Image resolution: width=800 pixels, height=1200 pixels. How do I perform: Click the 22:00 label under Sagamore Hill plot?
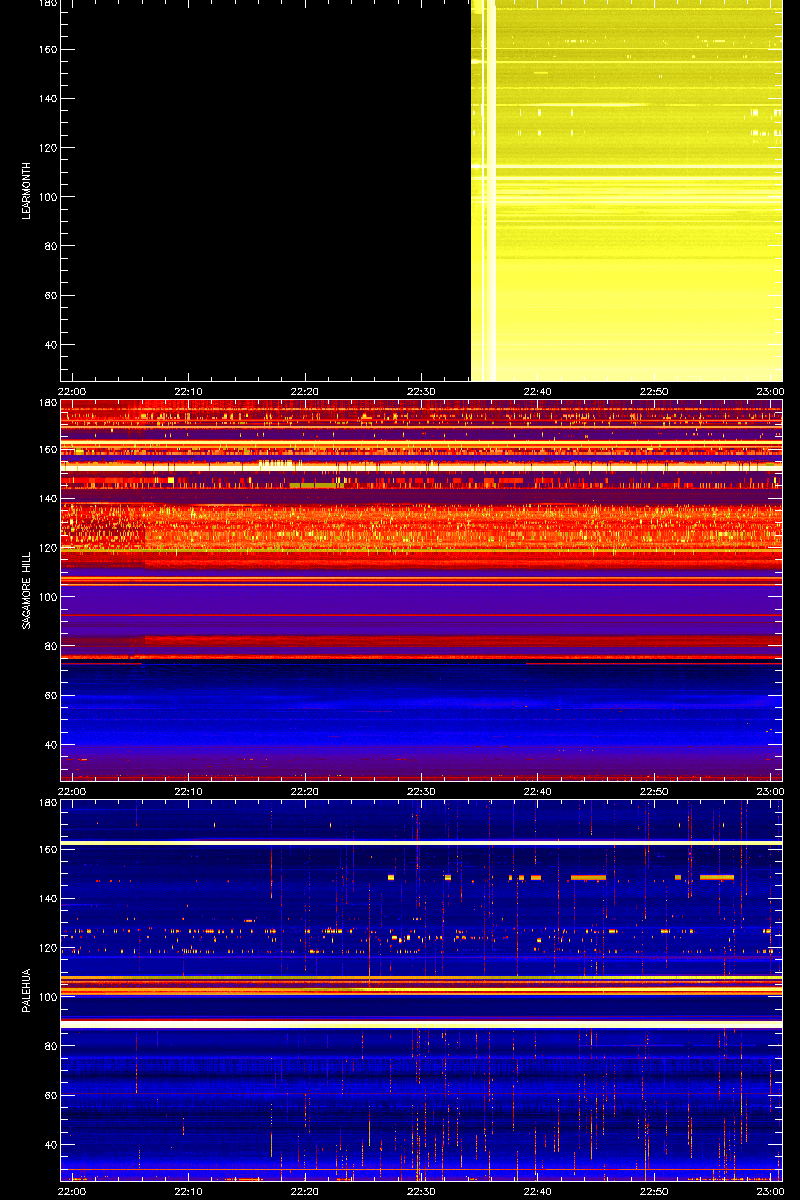(72, 791)
